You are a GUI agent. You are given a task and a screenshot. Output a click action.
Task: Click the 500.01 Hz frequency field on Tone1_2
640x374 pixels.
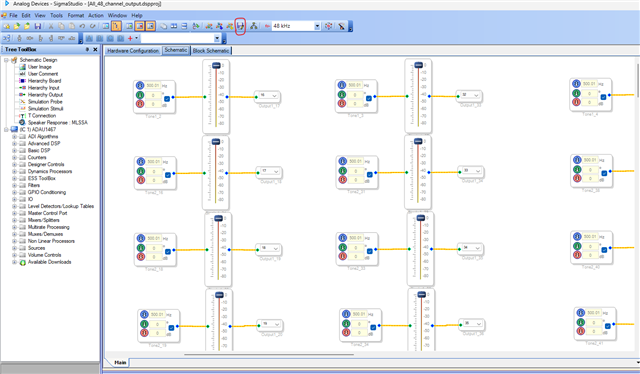[153, 86]
